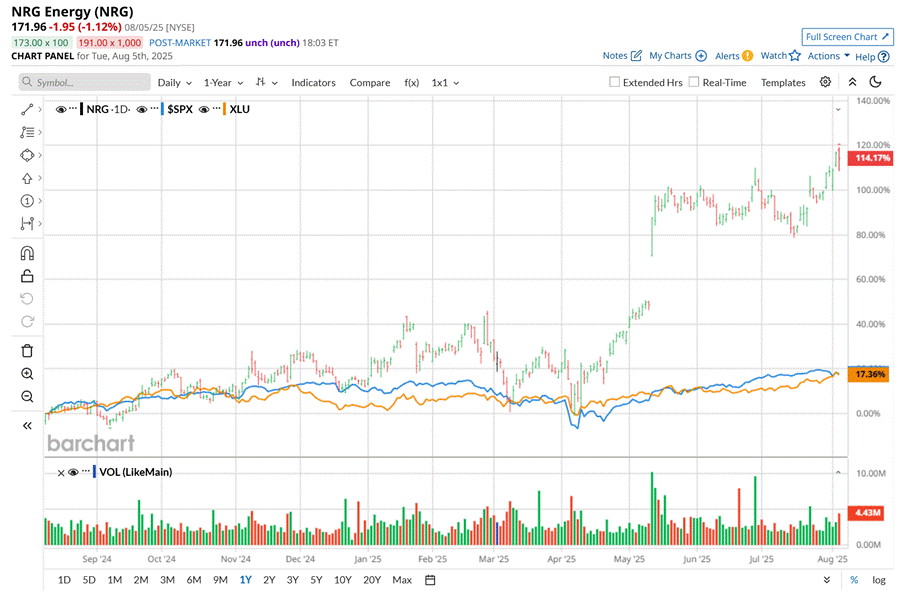Image resolution: width=902 pixels, height=596 pixels.
Task: Open Alerts warning icon
Action: (x=747, y=56)
